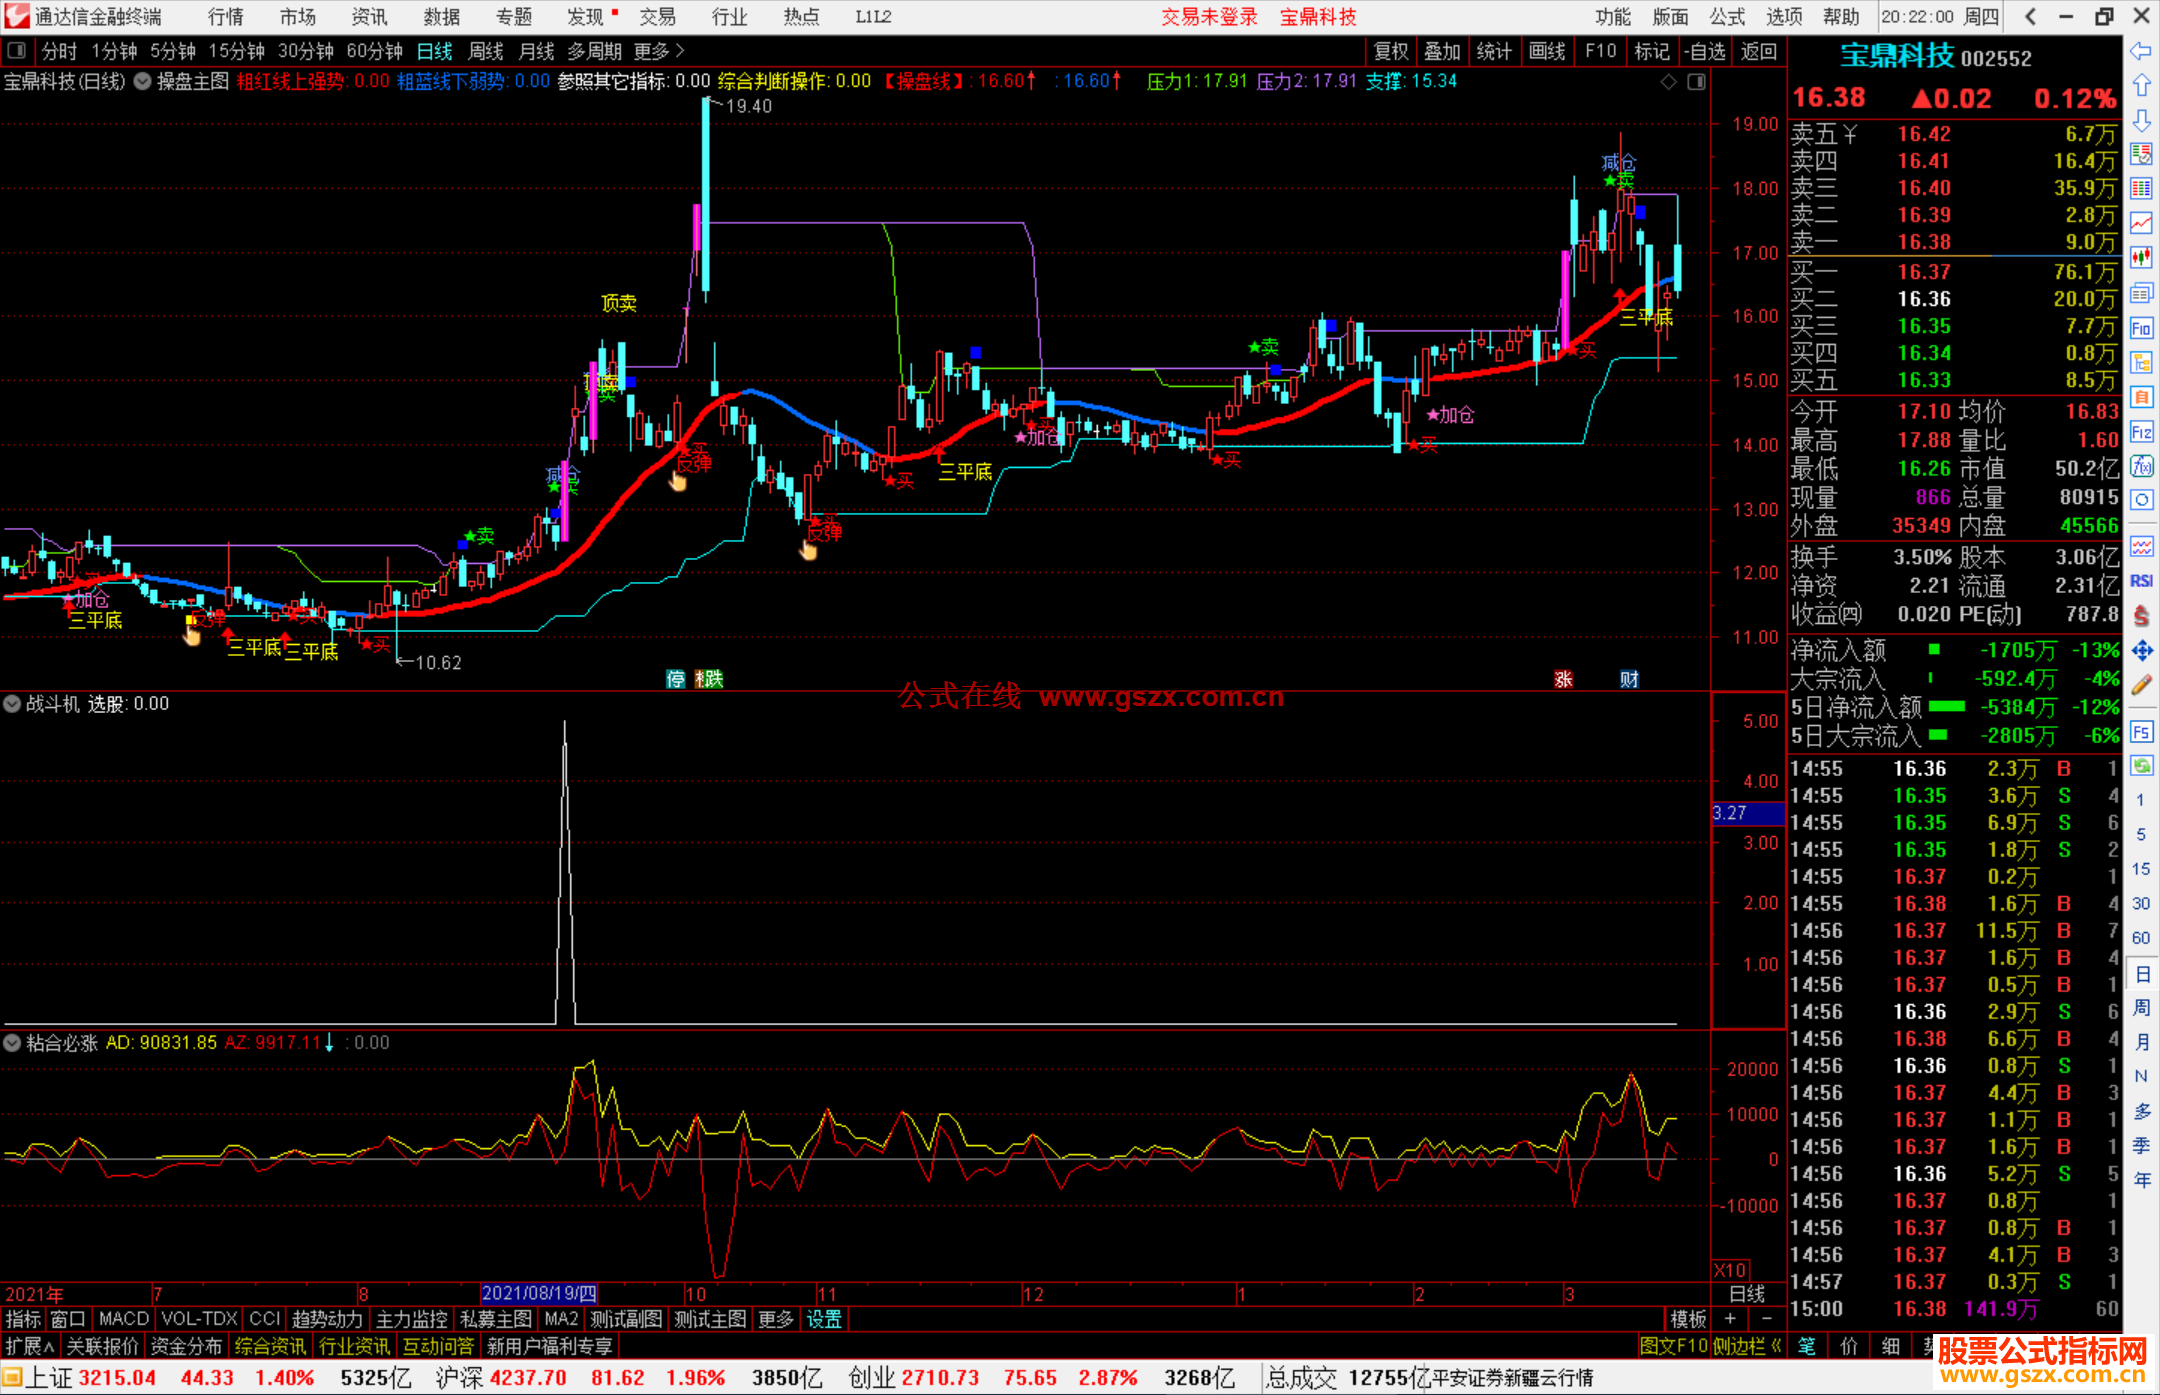Click the down arrow icon in right sidebar
The width and height of the screenshot is (2160, 1395).
pyautogui.click(x=2141, y=121)
